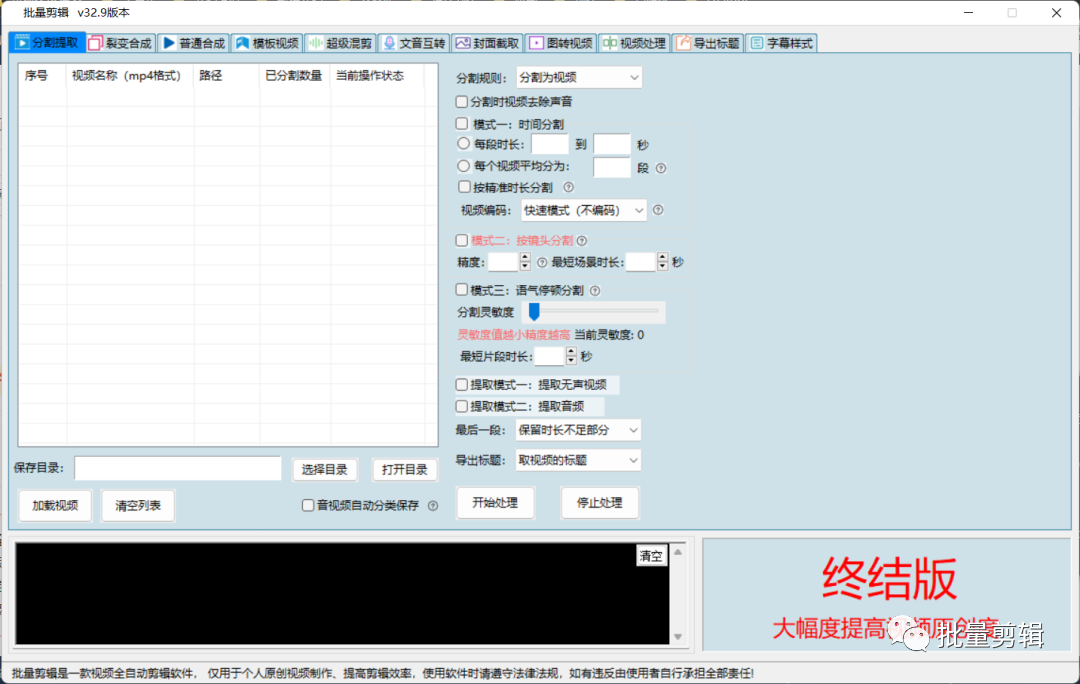Open the 文音互转 tab
This screenshot has height=684, width=1080.
point(415,43)
